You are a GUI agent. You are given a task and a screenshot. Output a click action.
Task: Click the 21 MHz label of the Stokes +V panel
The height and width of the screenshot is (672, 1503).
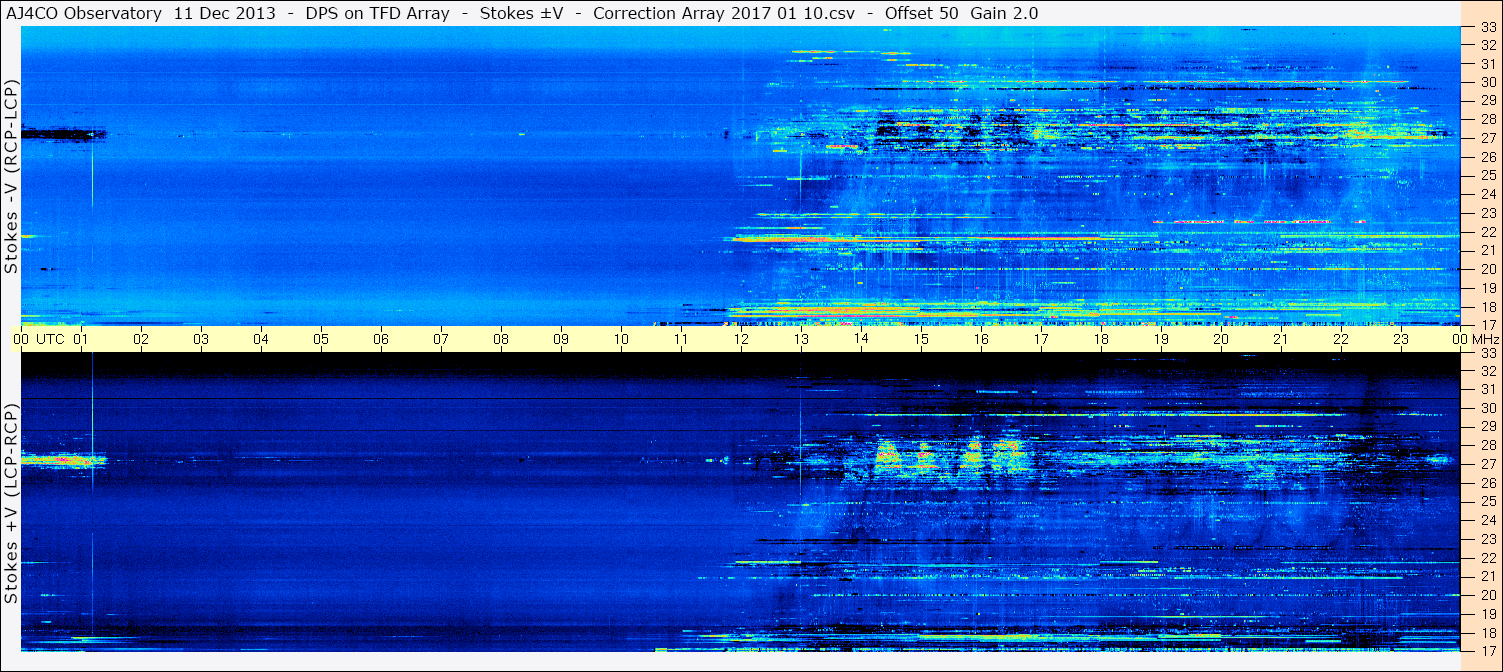pyautogui.click(x=1488, y=576)
